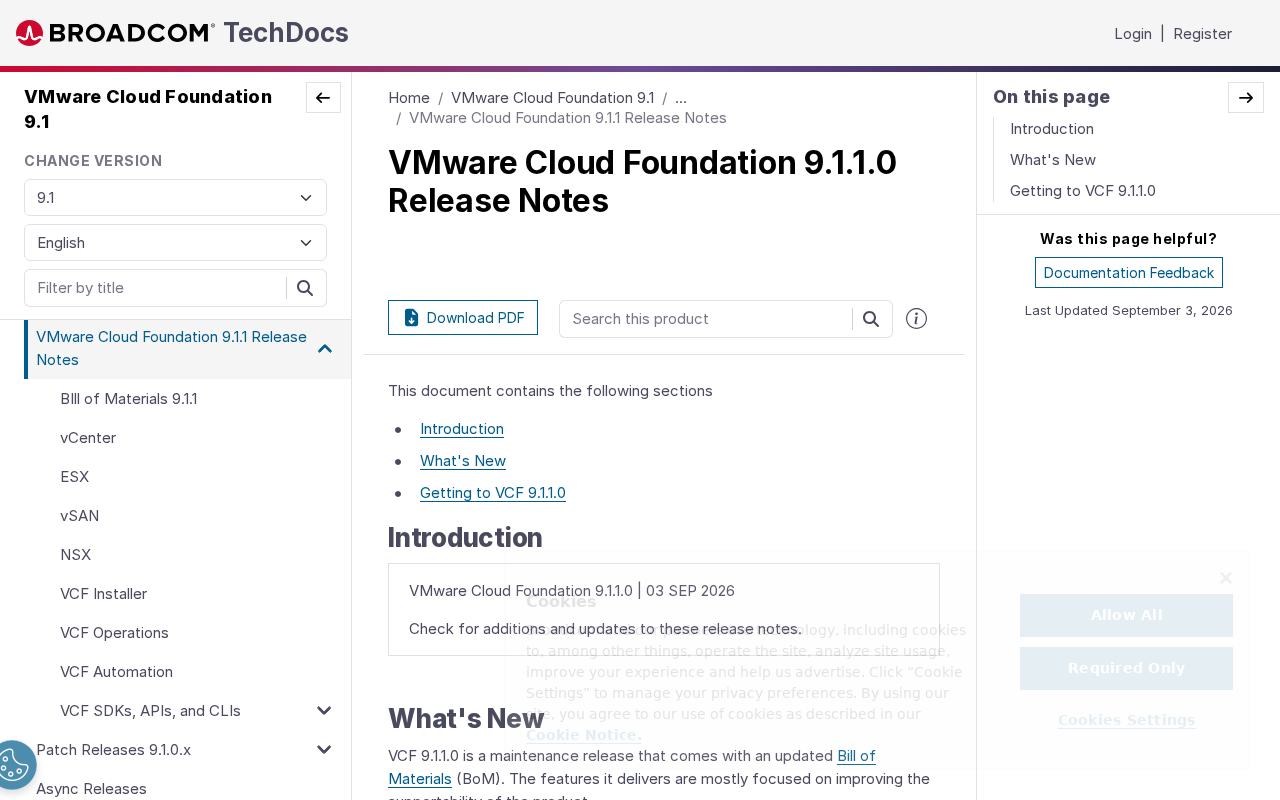Collapse the VCF 9.1.1 Release Notes chevron
The width and height of the screenshot is (1280, 800).
pos(325,348)
